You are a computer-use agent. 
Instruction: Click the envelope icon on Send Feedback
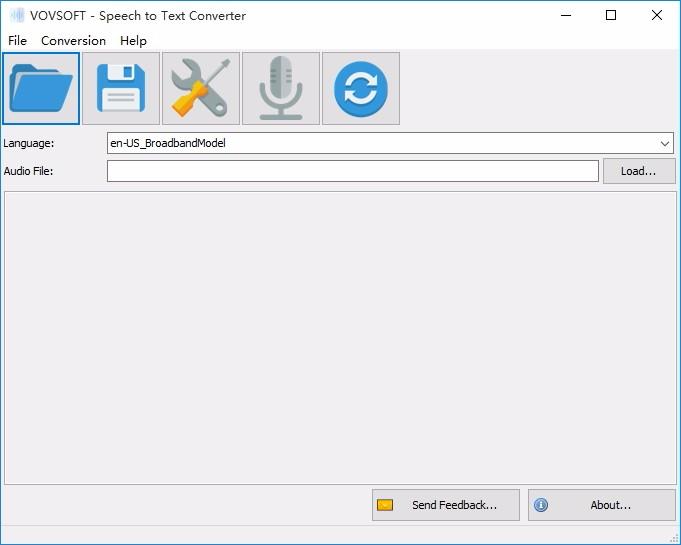pyautogui.click(x=385, y=505)
